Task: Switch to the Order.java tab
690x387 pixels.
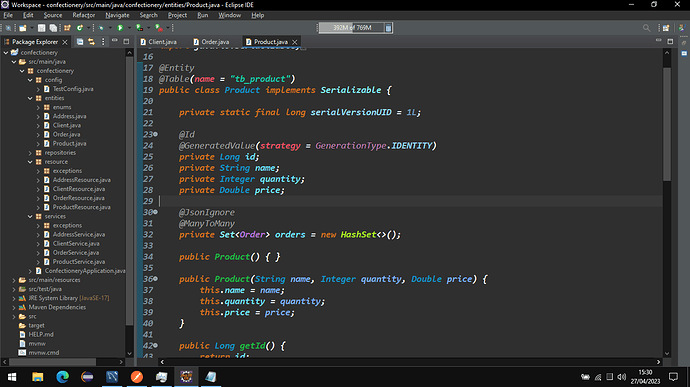Action: [211, 42]
